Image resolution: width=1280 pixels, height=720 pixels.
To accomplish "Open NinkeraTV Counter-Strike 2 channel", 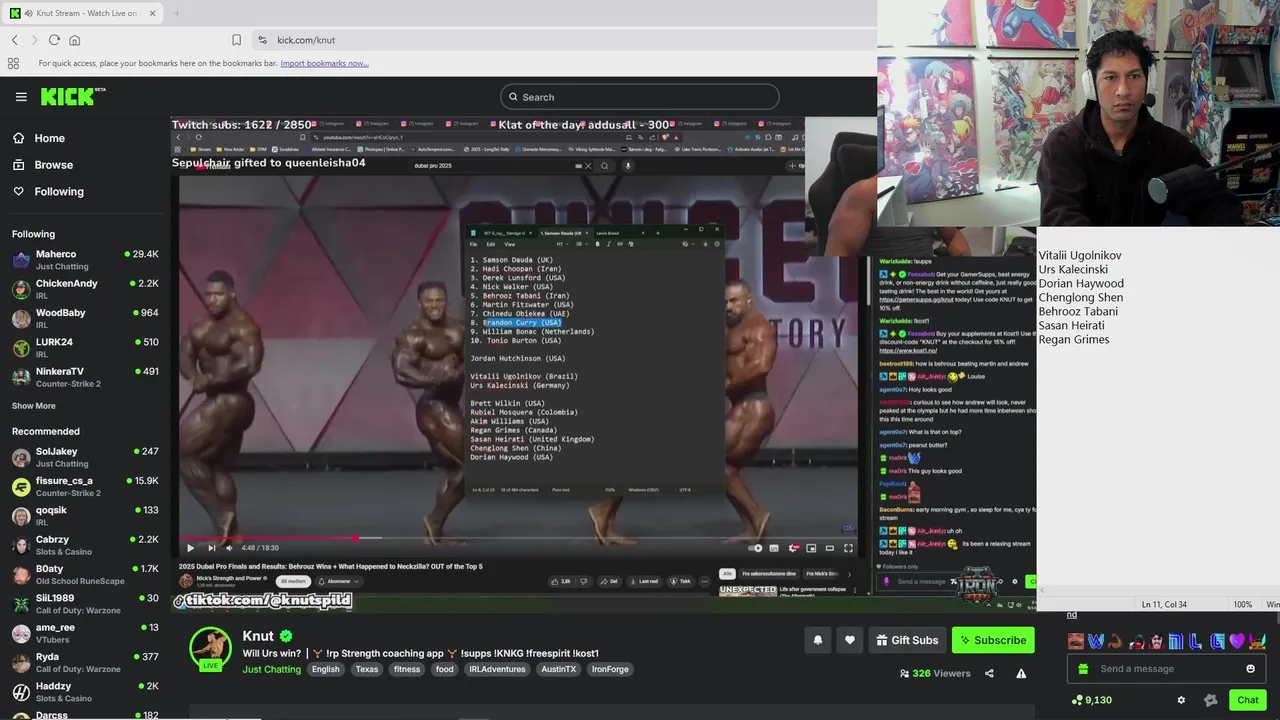I will [x=85, y=377].
